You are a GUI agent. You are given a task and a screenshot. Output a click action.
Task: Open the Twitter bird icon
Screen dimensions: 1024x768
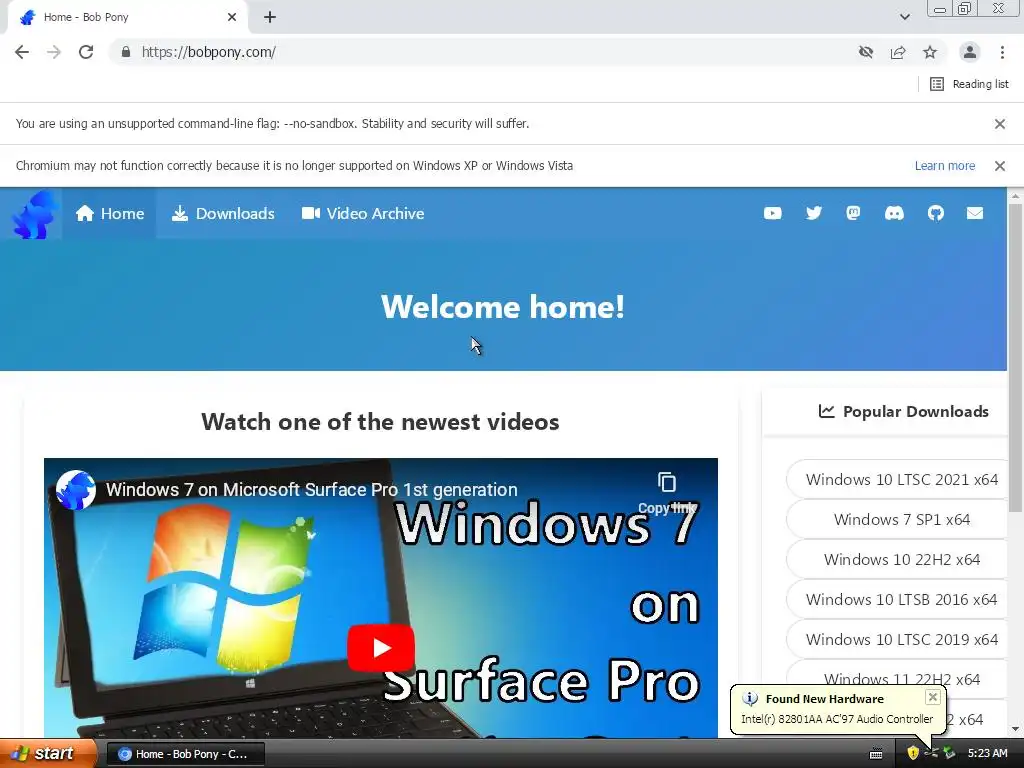(814, 214)
